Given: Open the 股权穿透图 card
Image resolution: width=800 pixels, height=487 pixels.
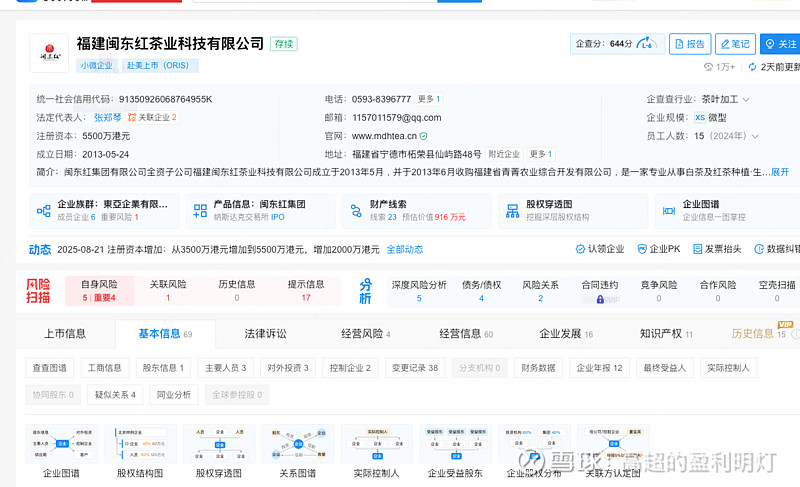Looking at the screenshot, I should (x=570, y=210).
